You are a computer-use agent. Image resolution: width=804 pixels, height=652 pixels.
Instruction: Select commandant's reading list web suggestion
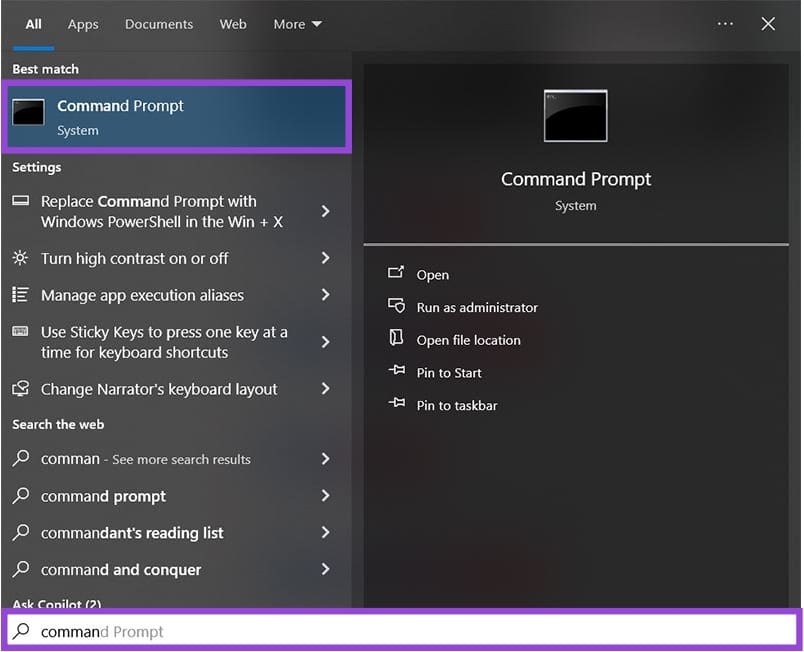tap(132, 533)
